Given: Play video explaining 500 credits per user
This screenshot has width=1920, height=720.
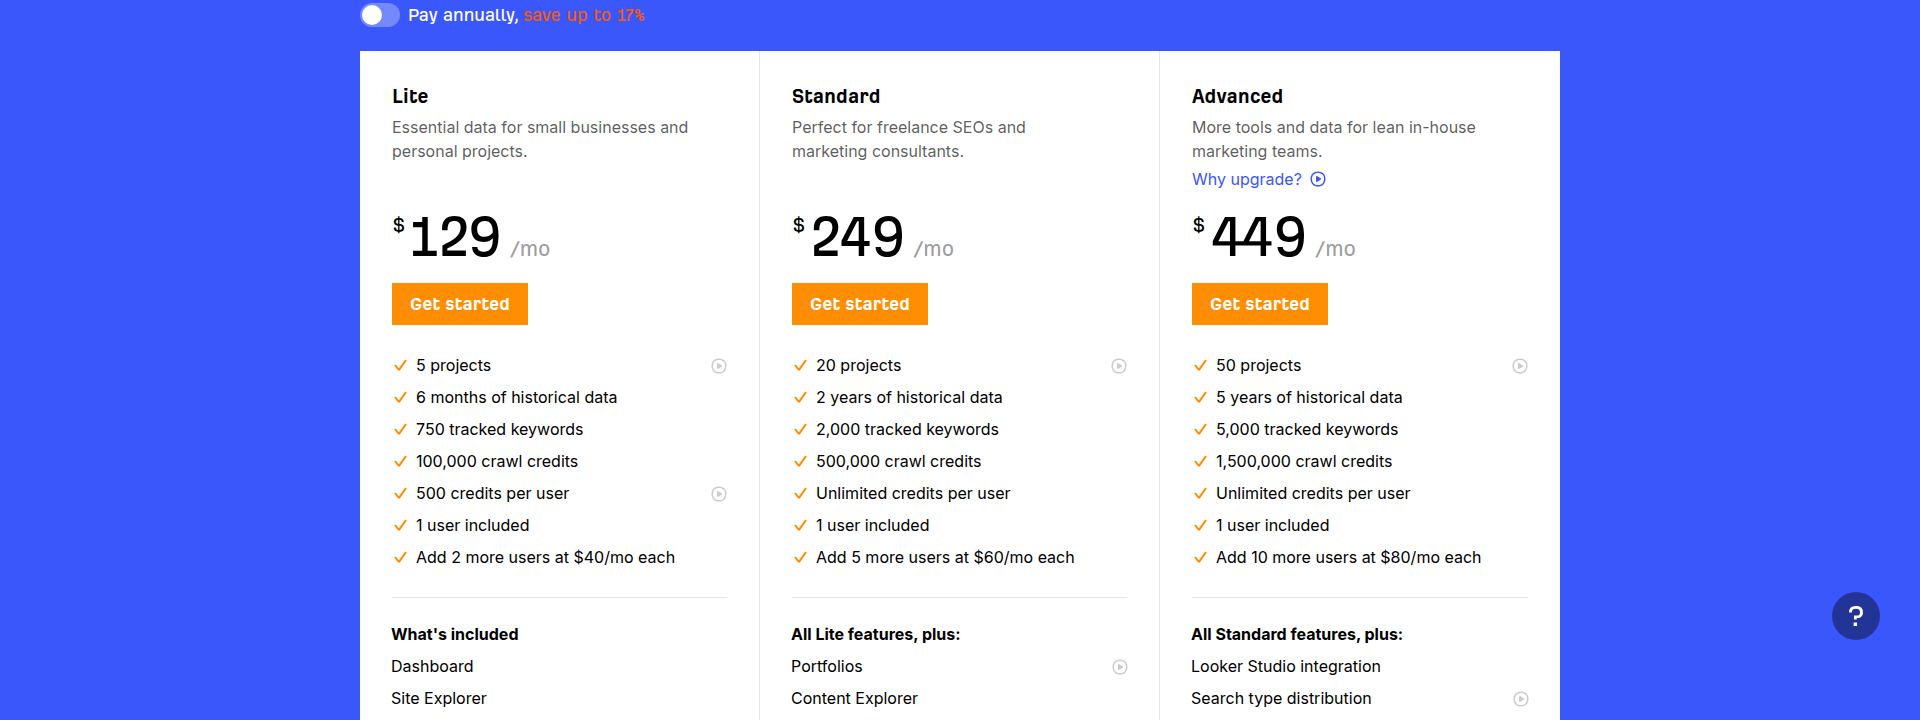Looking at the screenshot, I should 719,493.
